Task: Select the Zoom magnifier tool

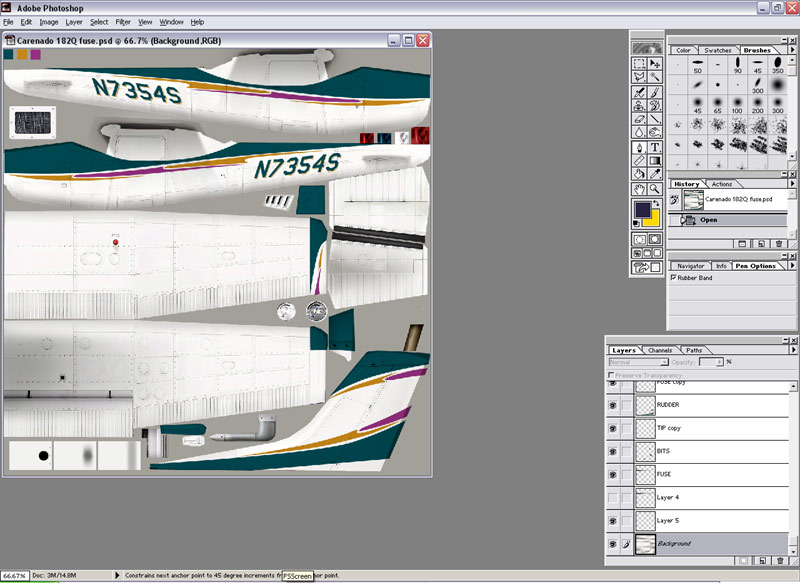Action: click(655, 188)
